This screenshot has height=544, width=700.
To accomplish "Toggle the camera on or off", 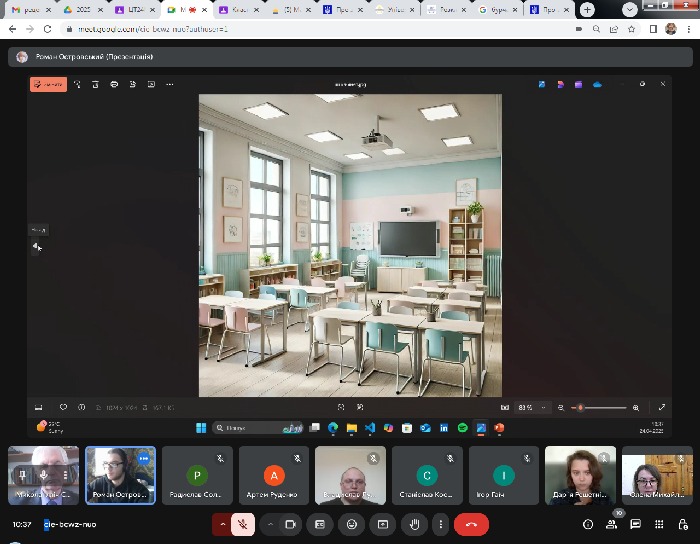I will 291,524.
